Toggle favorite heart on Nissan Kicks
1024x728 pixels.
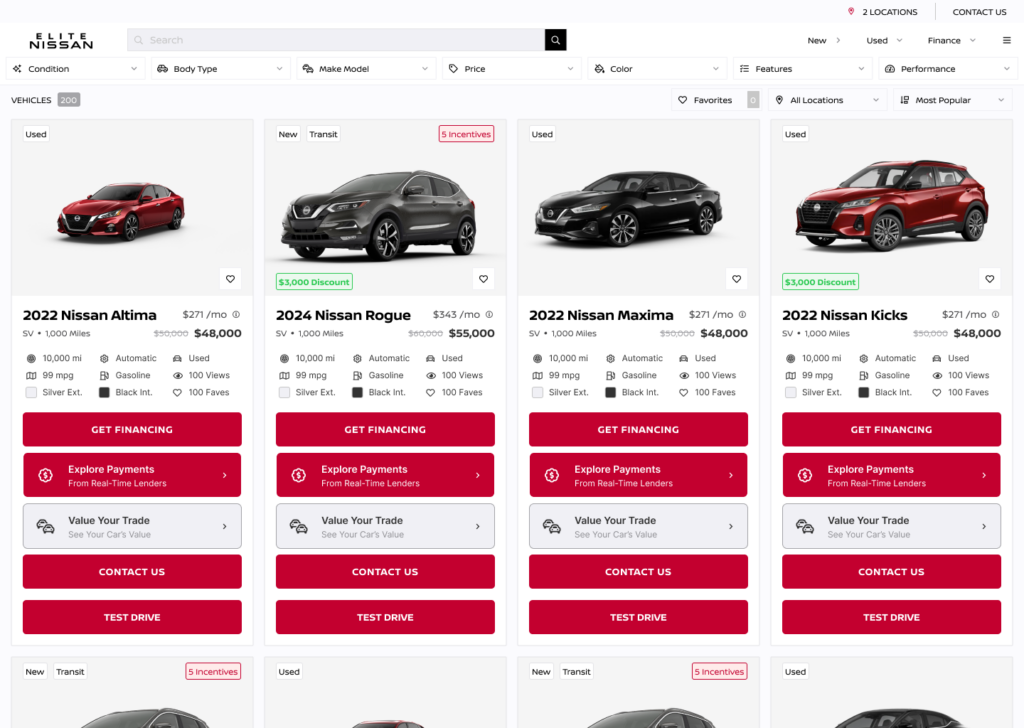pyautogui.click(x=989, y=279)
